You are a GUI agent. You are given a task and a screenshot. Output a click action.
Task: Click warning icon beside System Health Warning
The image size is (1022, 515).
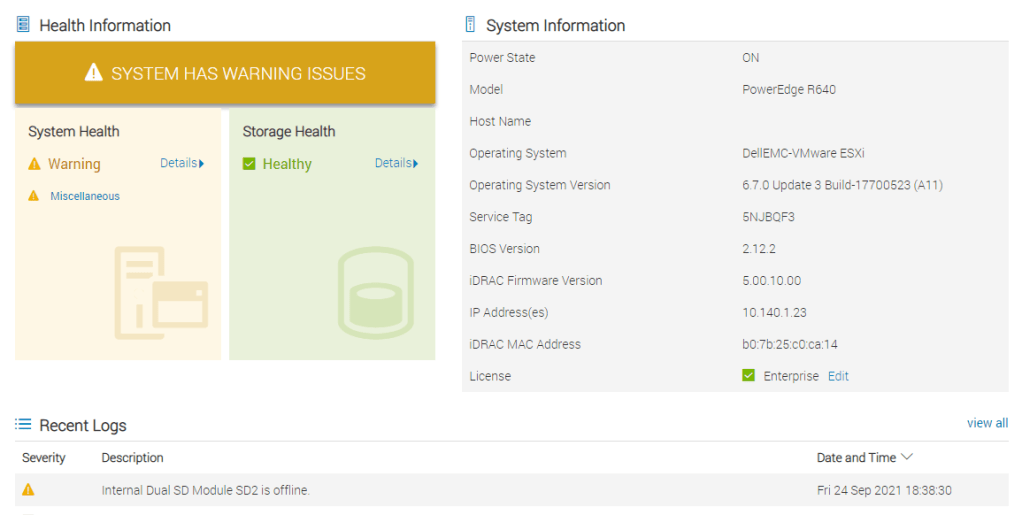click(35, 164)
